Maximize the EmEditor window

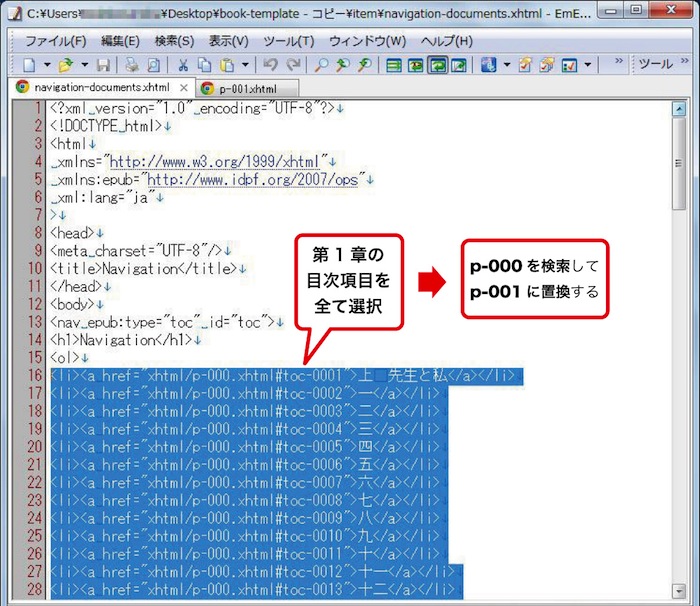click(x=636, y=10)
